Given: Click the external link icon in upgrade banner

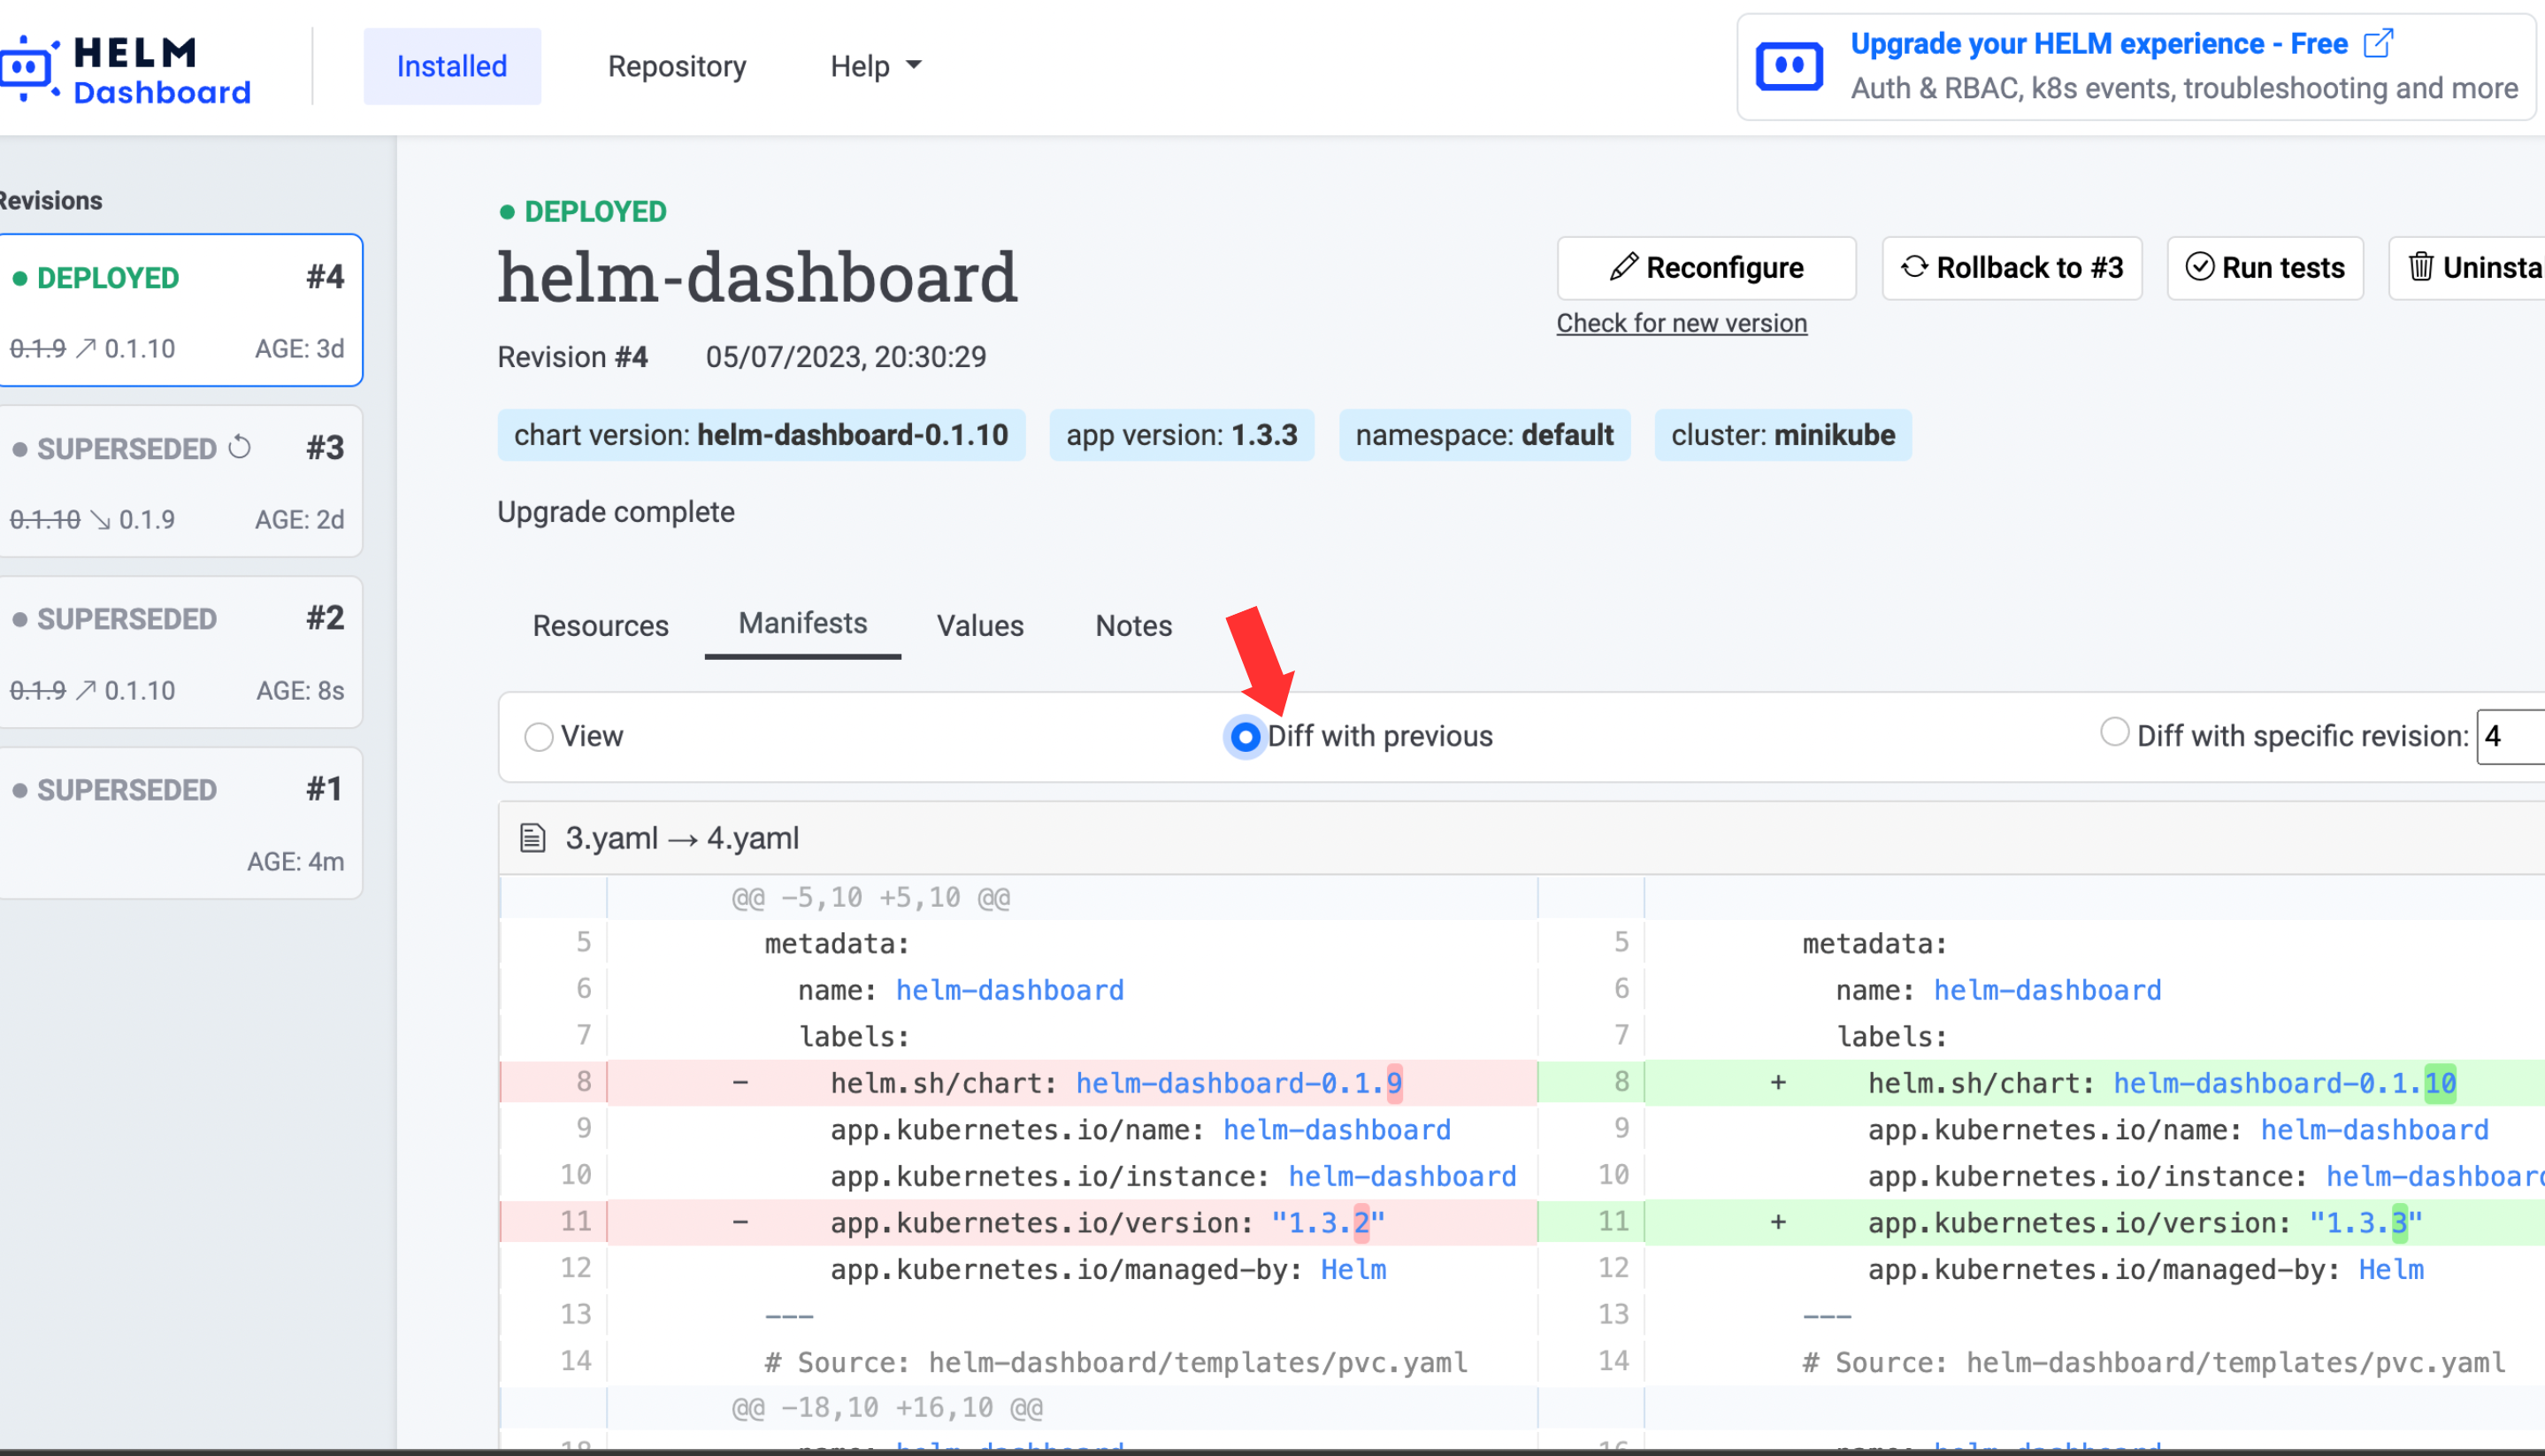Looking at the screenshot, I should [2378, 44].
